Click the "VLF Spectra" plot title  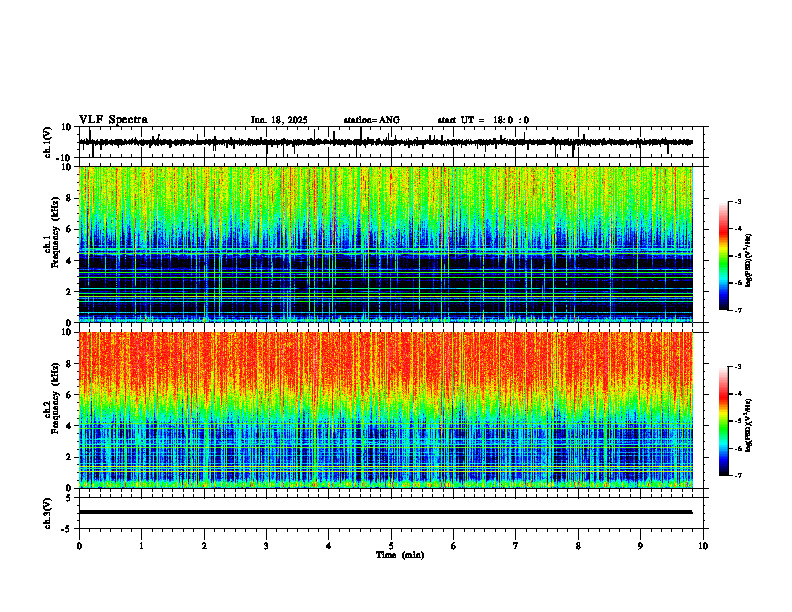(x=113, y=120)
